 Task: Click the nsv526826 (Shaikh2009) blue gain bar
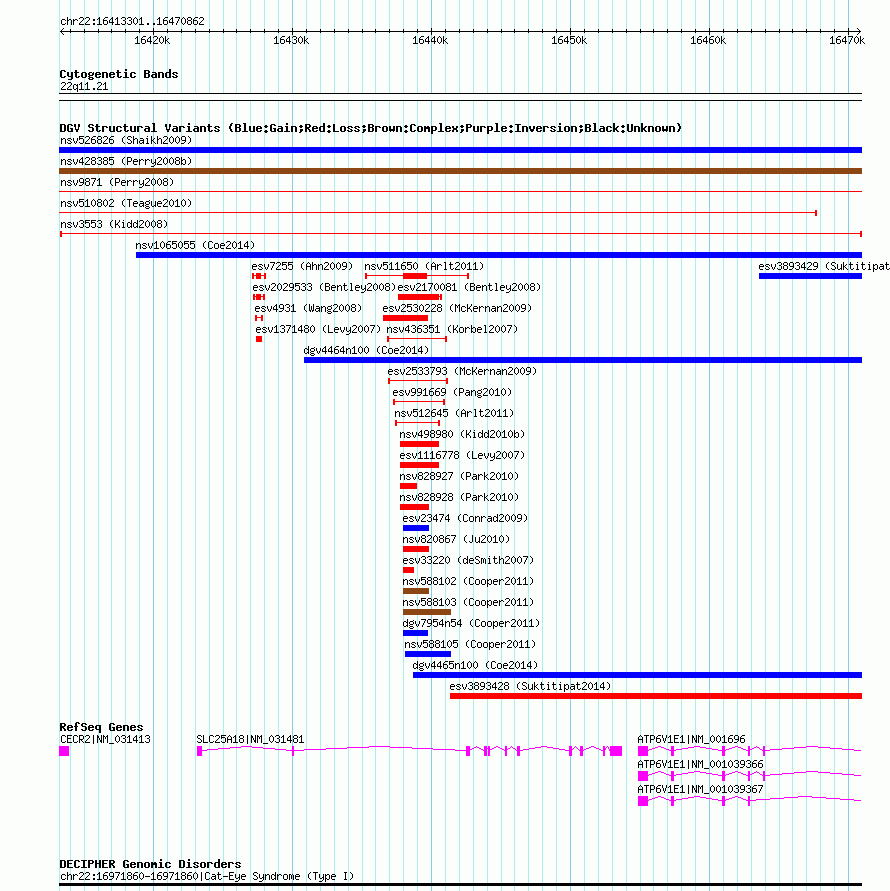(460, 150)
